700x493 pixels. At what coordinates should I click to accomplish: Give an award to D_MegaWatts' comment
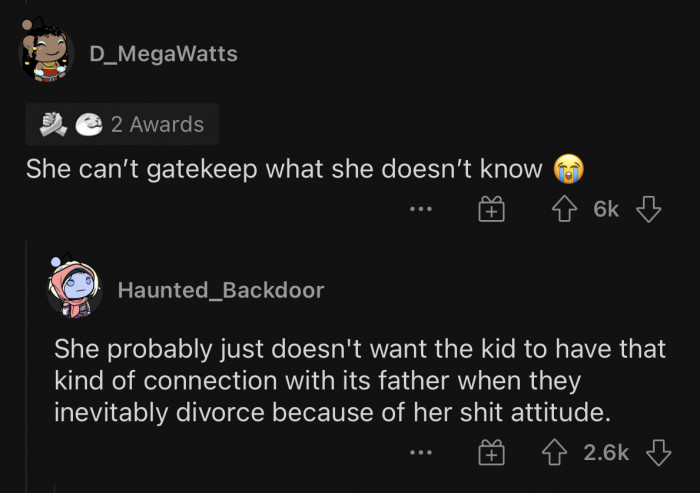click(x=489, y=210)
